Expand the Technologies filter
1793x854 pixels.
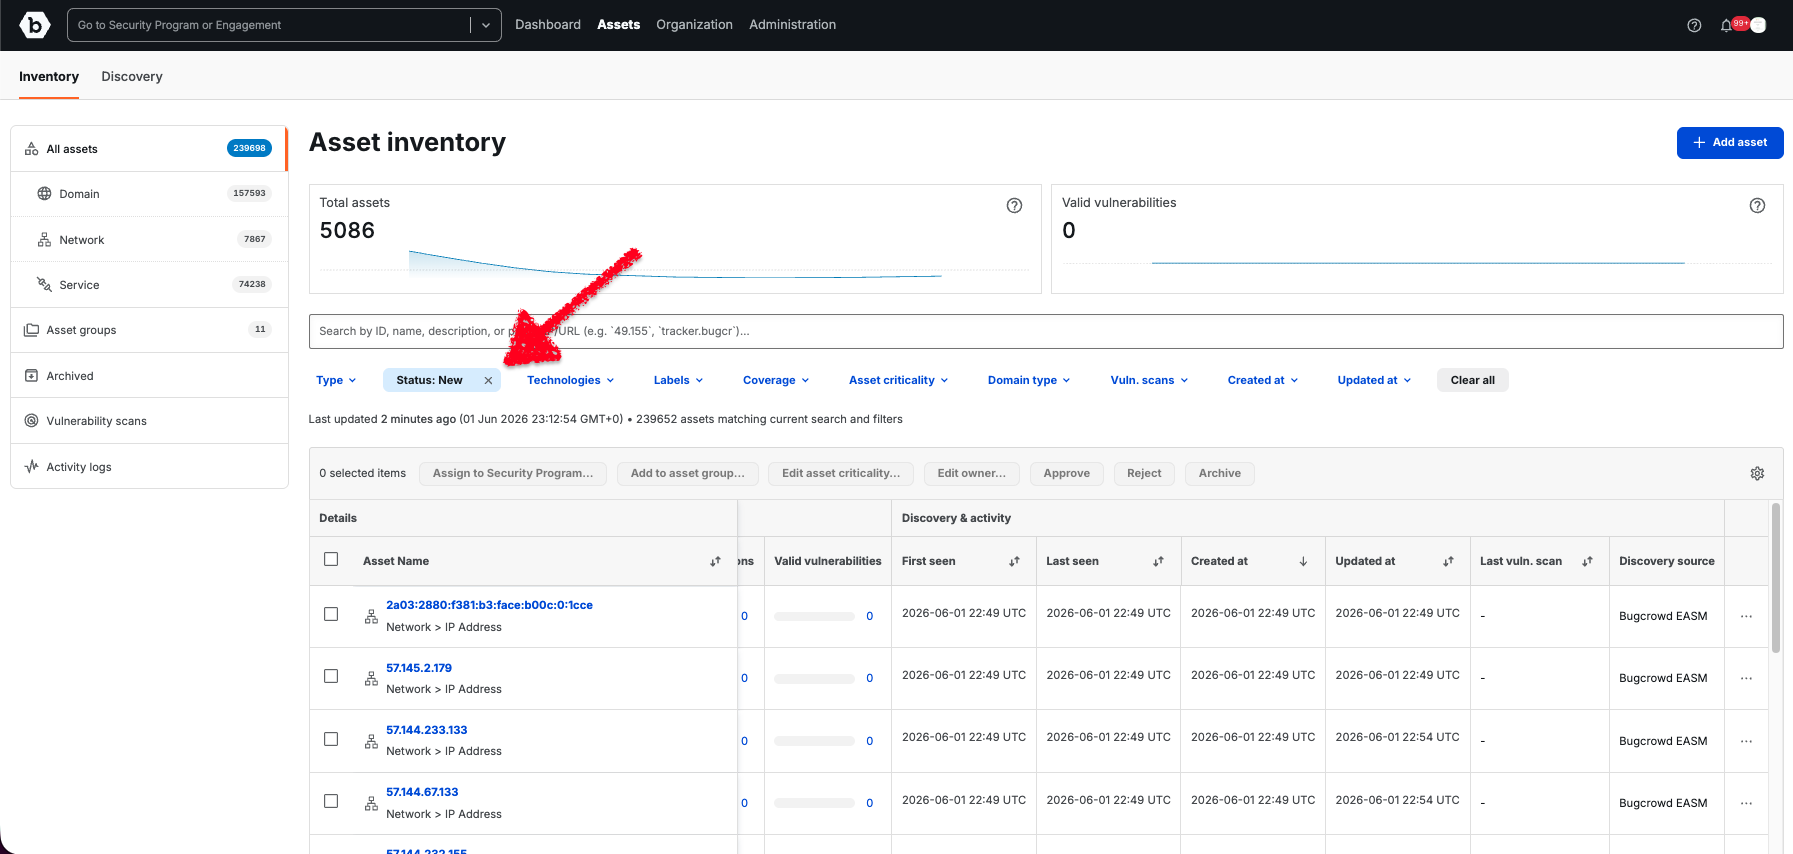click(570, 380)
